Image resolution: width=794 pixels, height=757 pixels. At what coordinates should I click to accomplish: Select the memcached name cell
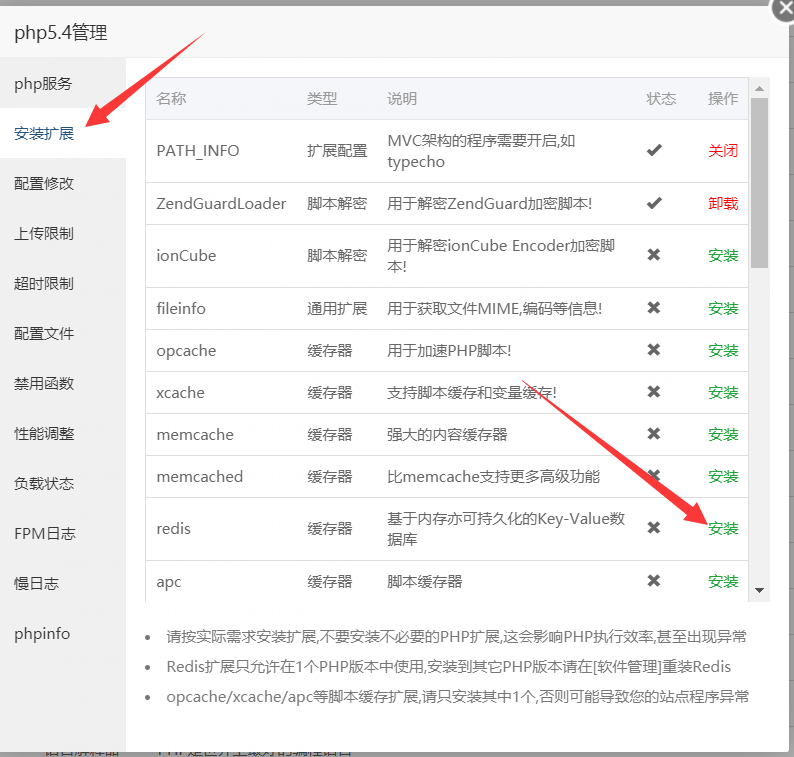(200, 476)
